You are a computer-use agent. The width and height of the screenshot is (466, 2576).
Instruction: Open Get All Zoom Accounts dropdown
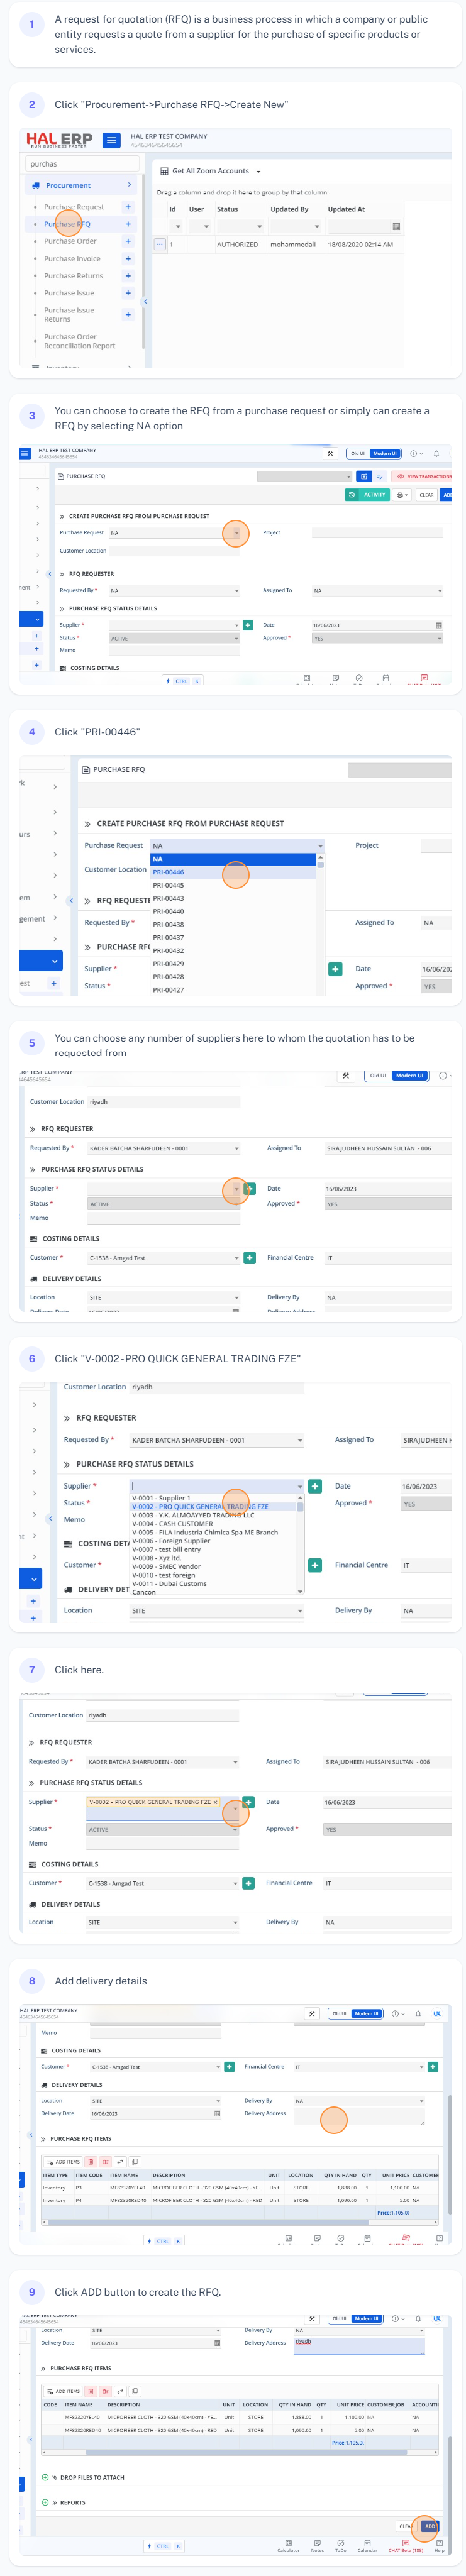[x=258, y=172]
